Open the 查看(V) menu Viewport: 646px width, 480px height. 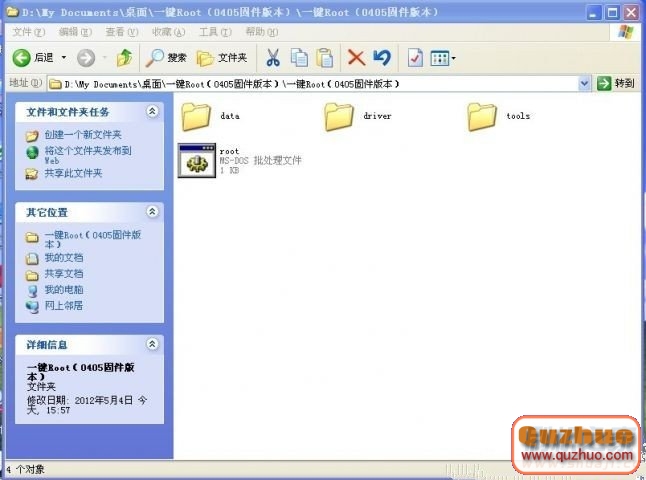(x=122, y=32)
